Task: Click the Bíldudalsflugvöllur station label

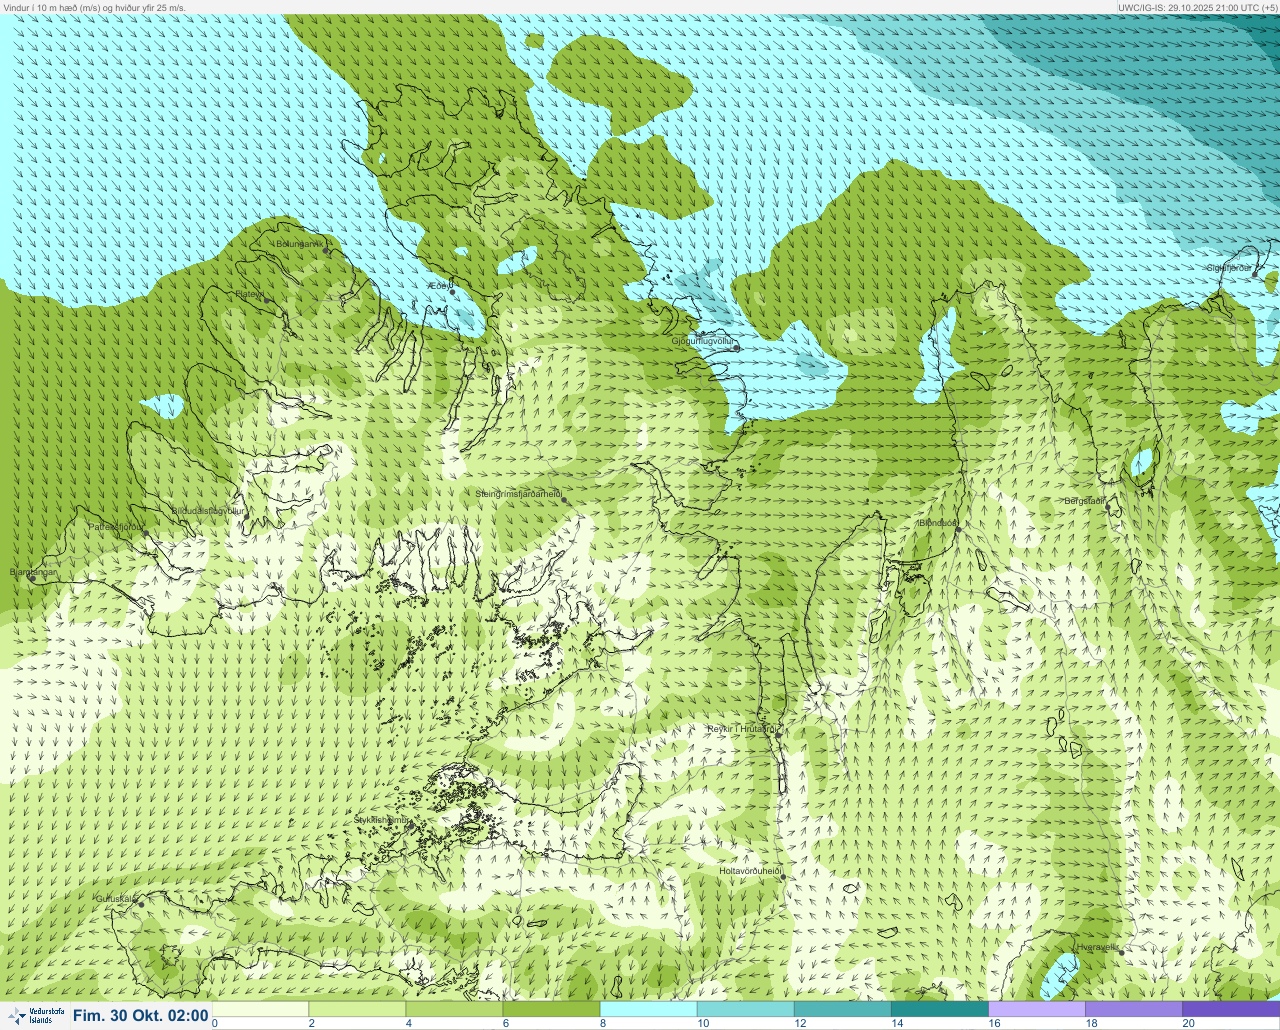Action: coord(207,510)
